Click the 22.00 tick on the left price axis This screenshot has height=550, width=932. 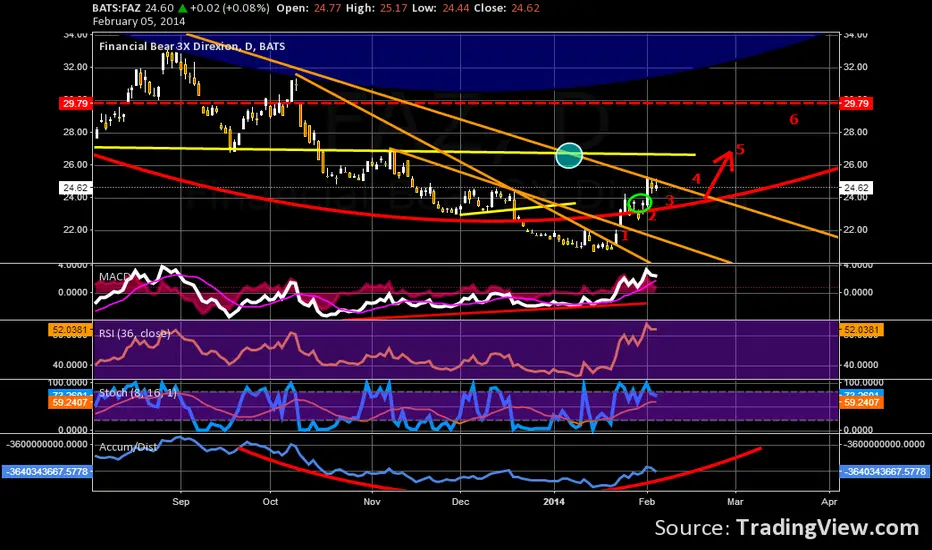[x=75, y=230]
